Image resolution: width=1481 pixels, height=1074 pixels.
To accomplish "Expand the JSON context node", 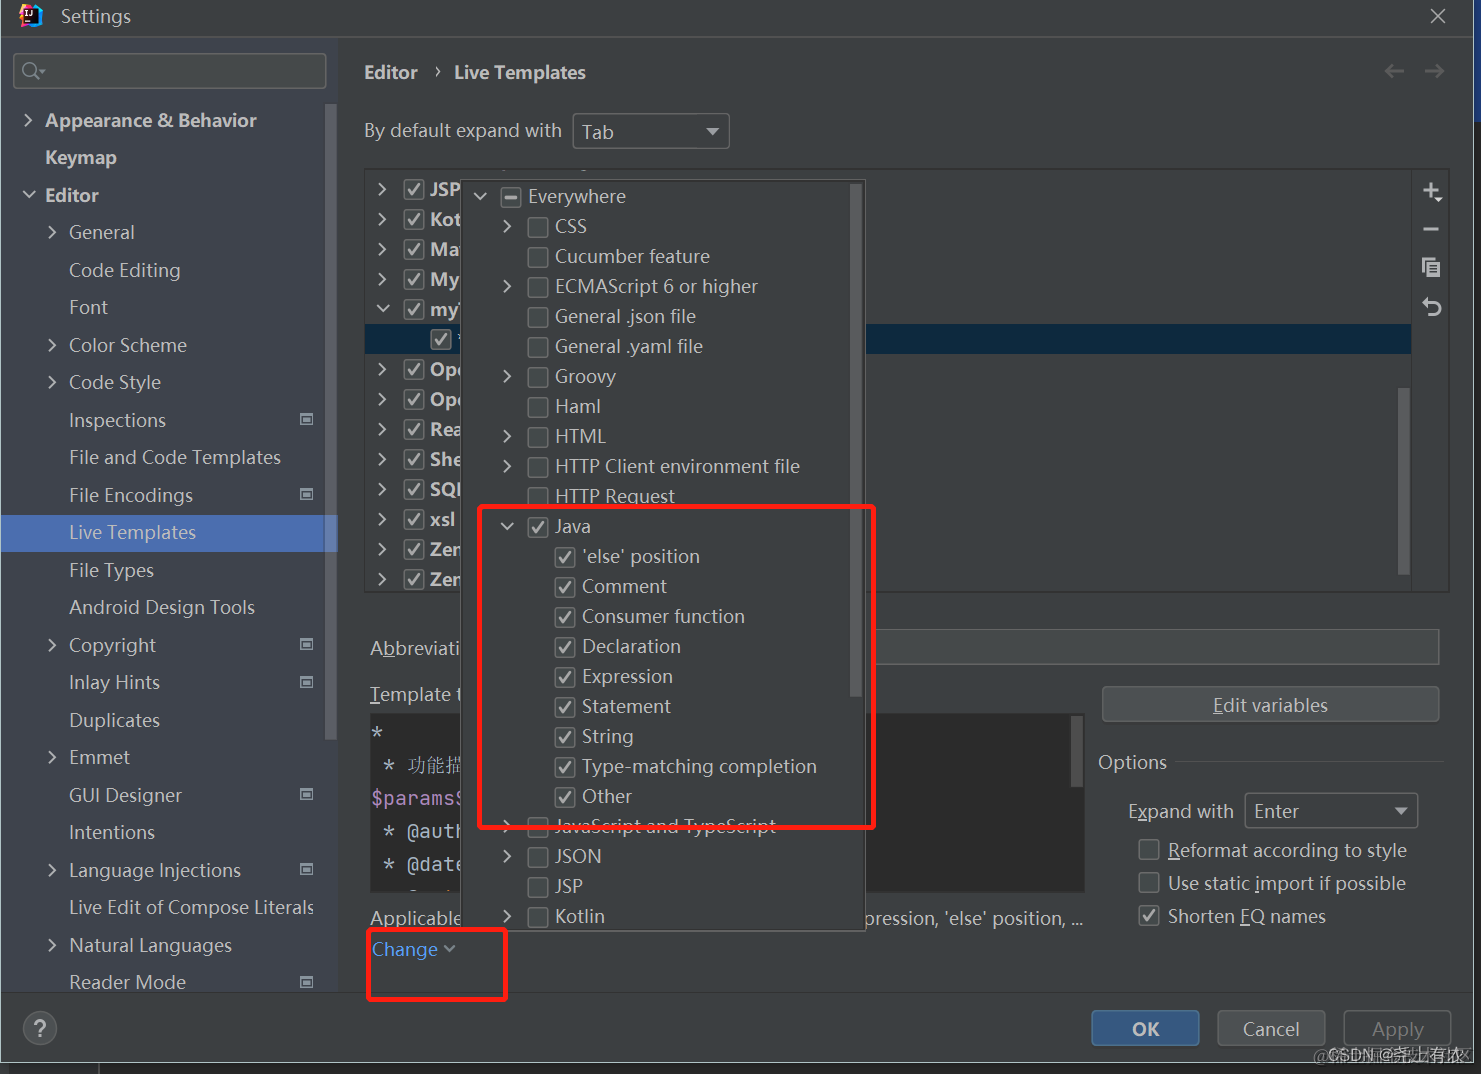I will point(507,856).
